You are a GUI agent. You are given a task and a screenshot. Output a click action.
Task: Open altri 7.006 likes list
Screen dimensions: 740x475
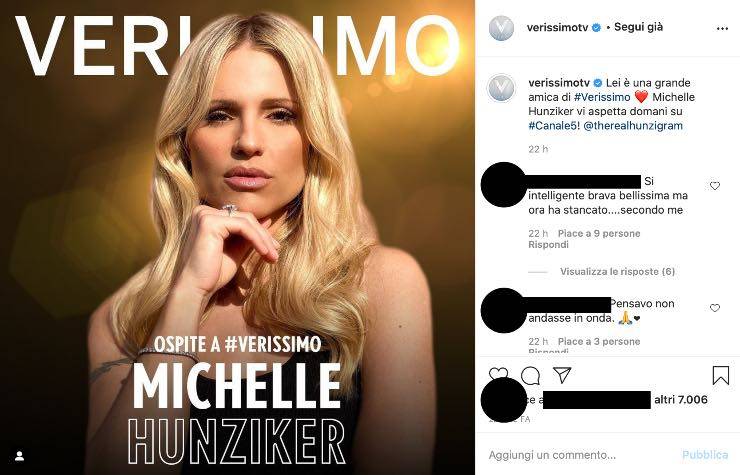coord(681,399)
